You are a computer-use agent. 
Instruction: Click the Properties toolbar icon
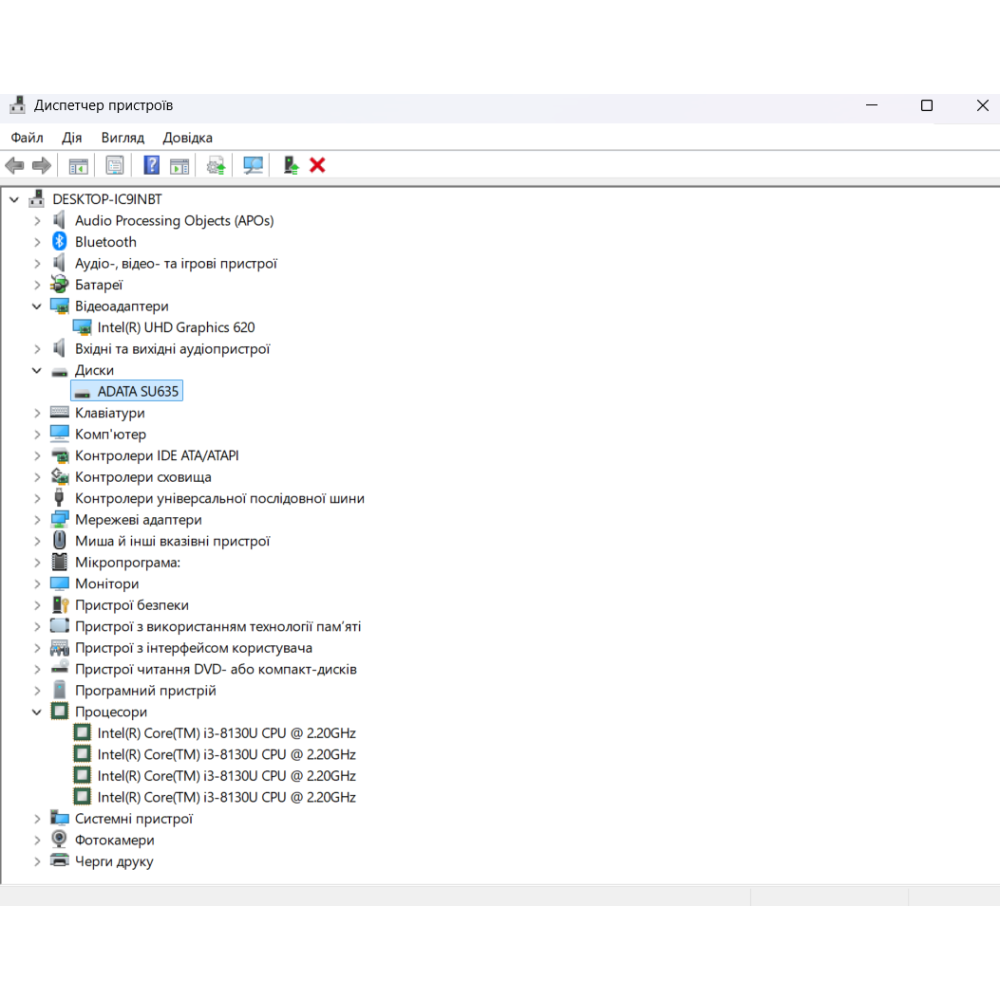[115, 165]
